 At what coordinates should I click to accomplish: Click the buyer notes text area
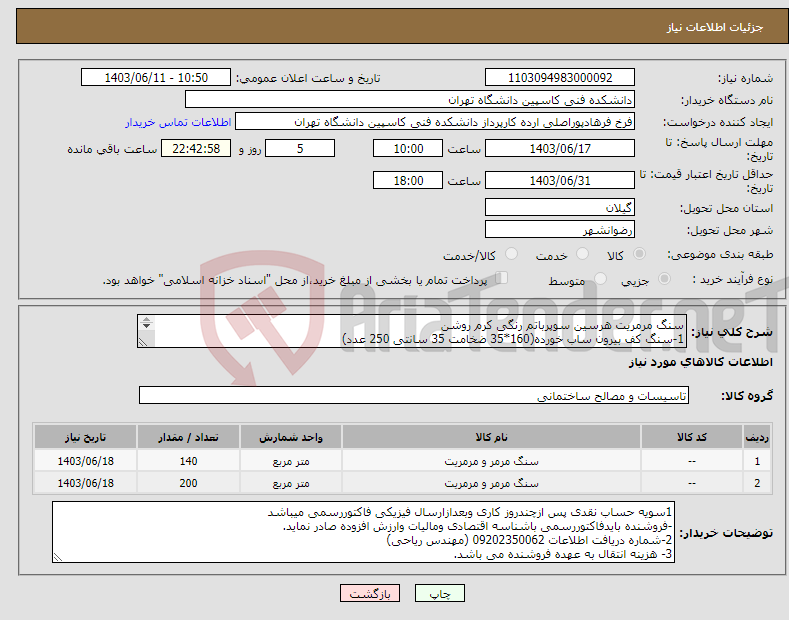363,532
